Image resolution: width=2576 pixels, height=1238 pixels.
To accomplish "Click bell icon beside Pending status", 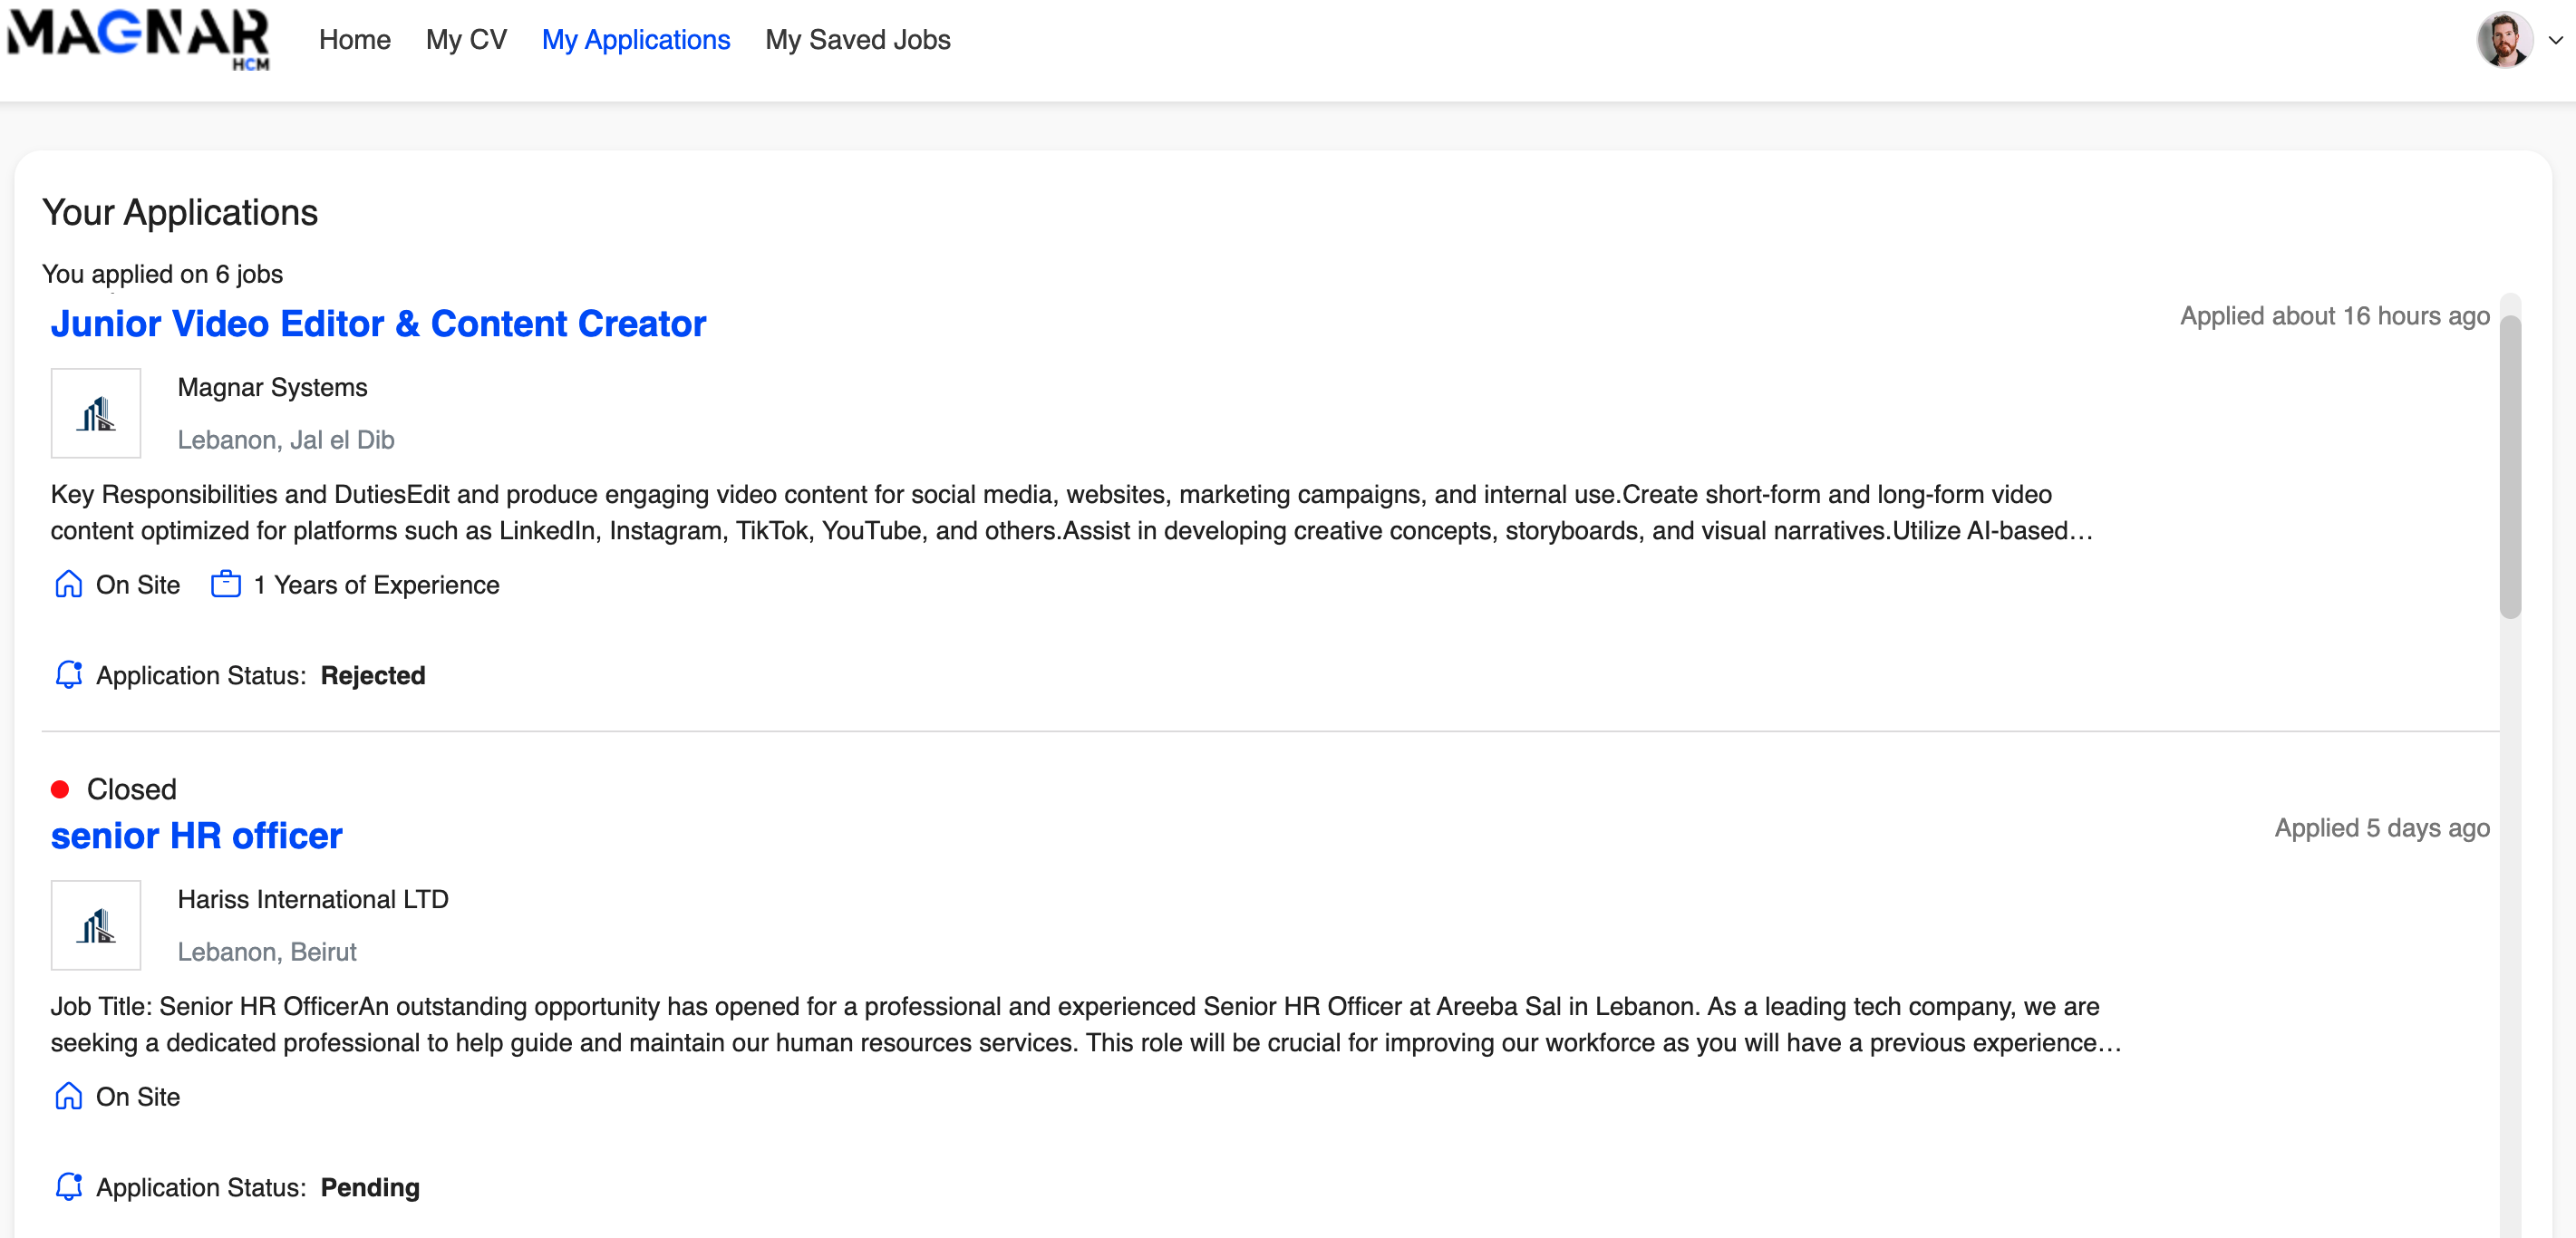I will [68, 1187].
